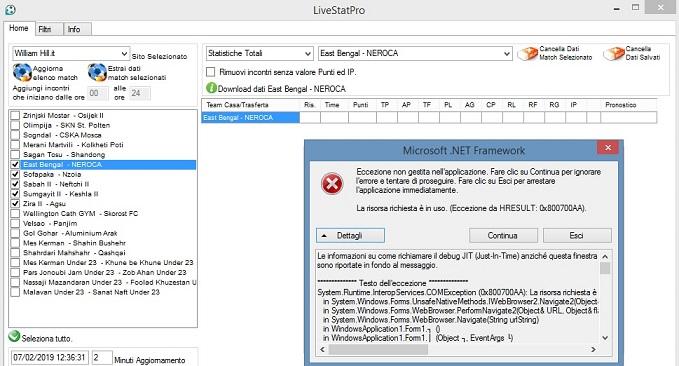Click the green Seleziona tutto checkmark icon
Image resolution: width=679 pixels, height=366 pixels.
point(14,336)
